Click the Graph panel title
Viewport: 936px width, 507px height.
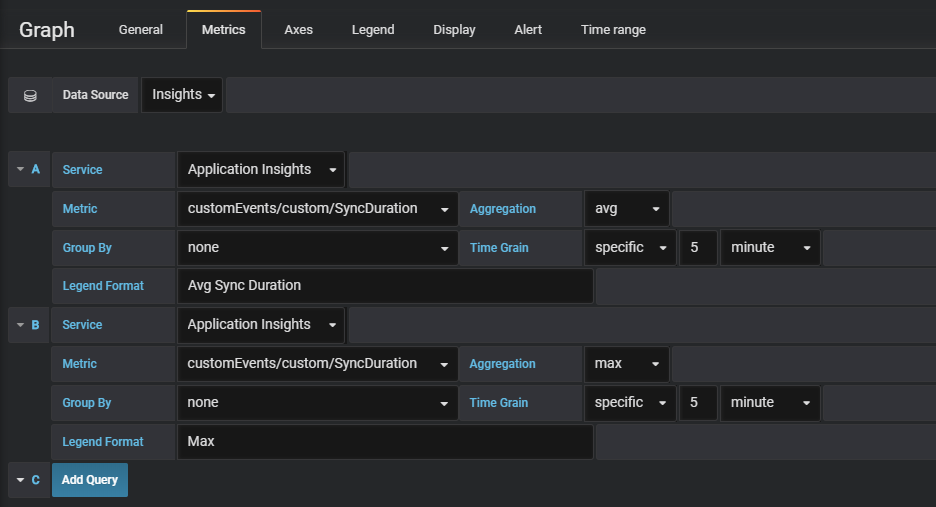[47, 30]
